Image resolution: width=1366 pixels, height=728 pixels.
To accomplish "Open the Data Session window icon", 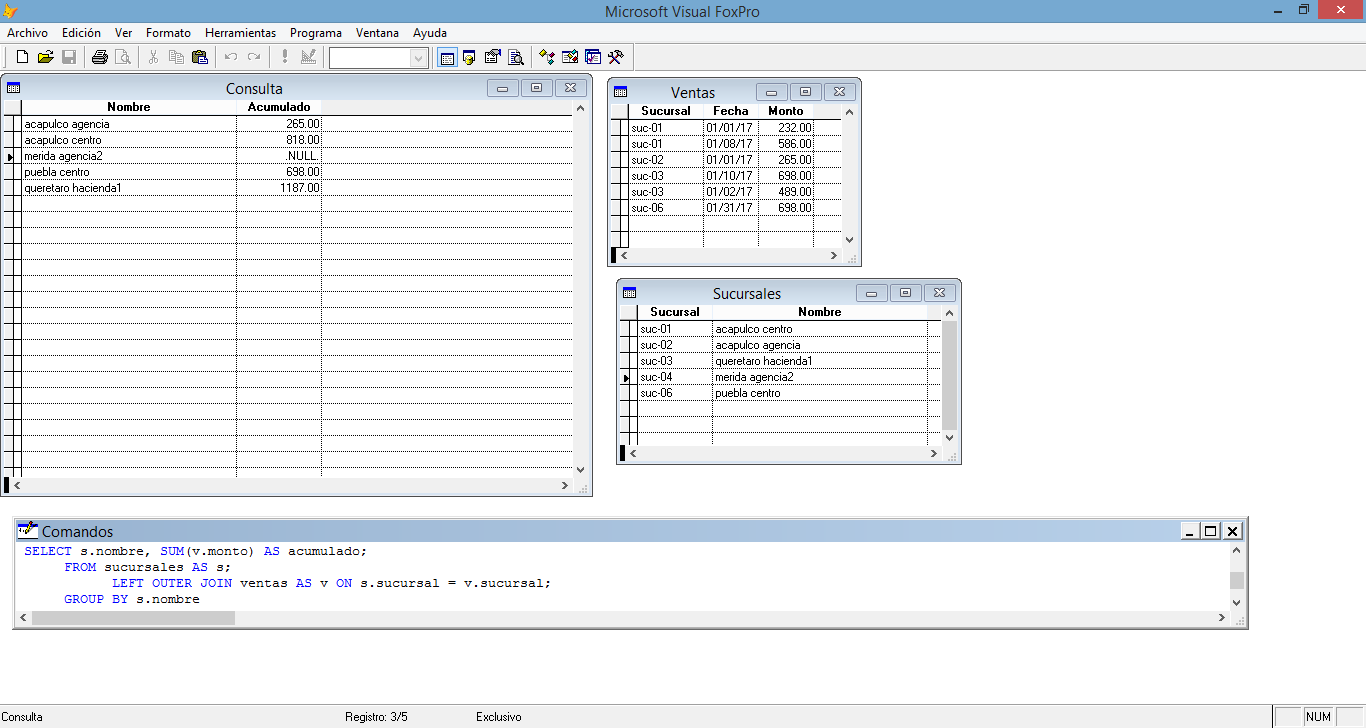I will [x=469, y=58].
